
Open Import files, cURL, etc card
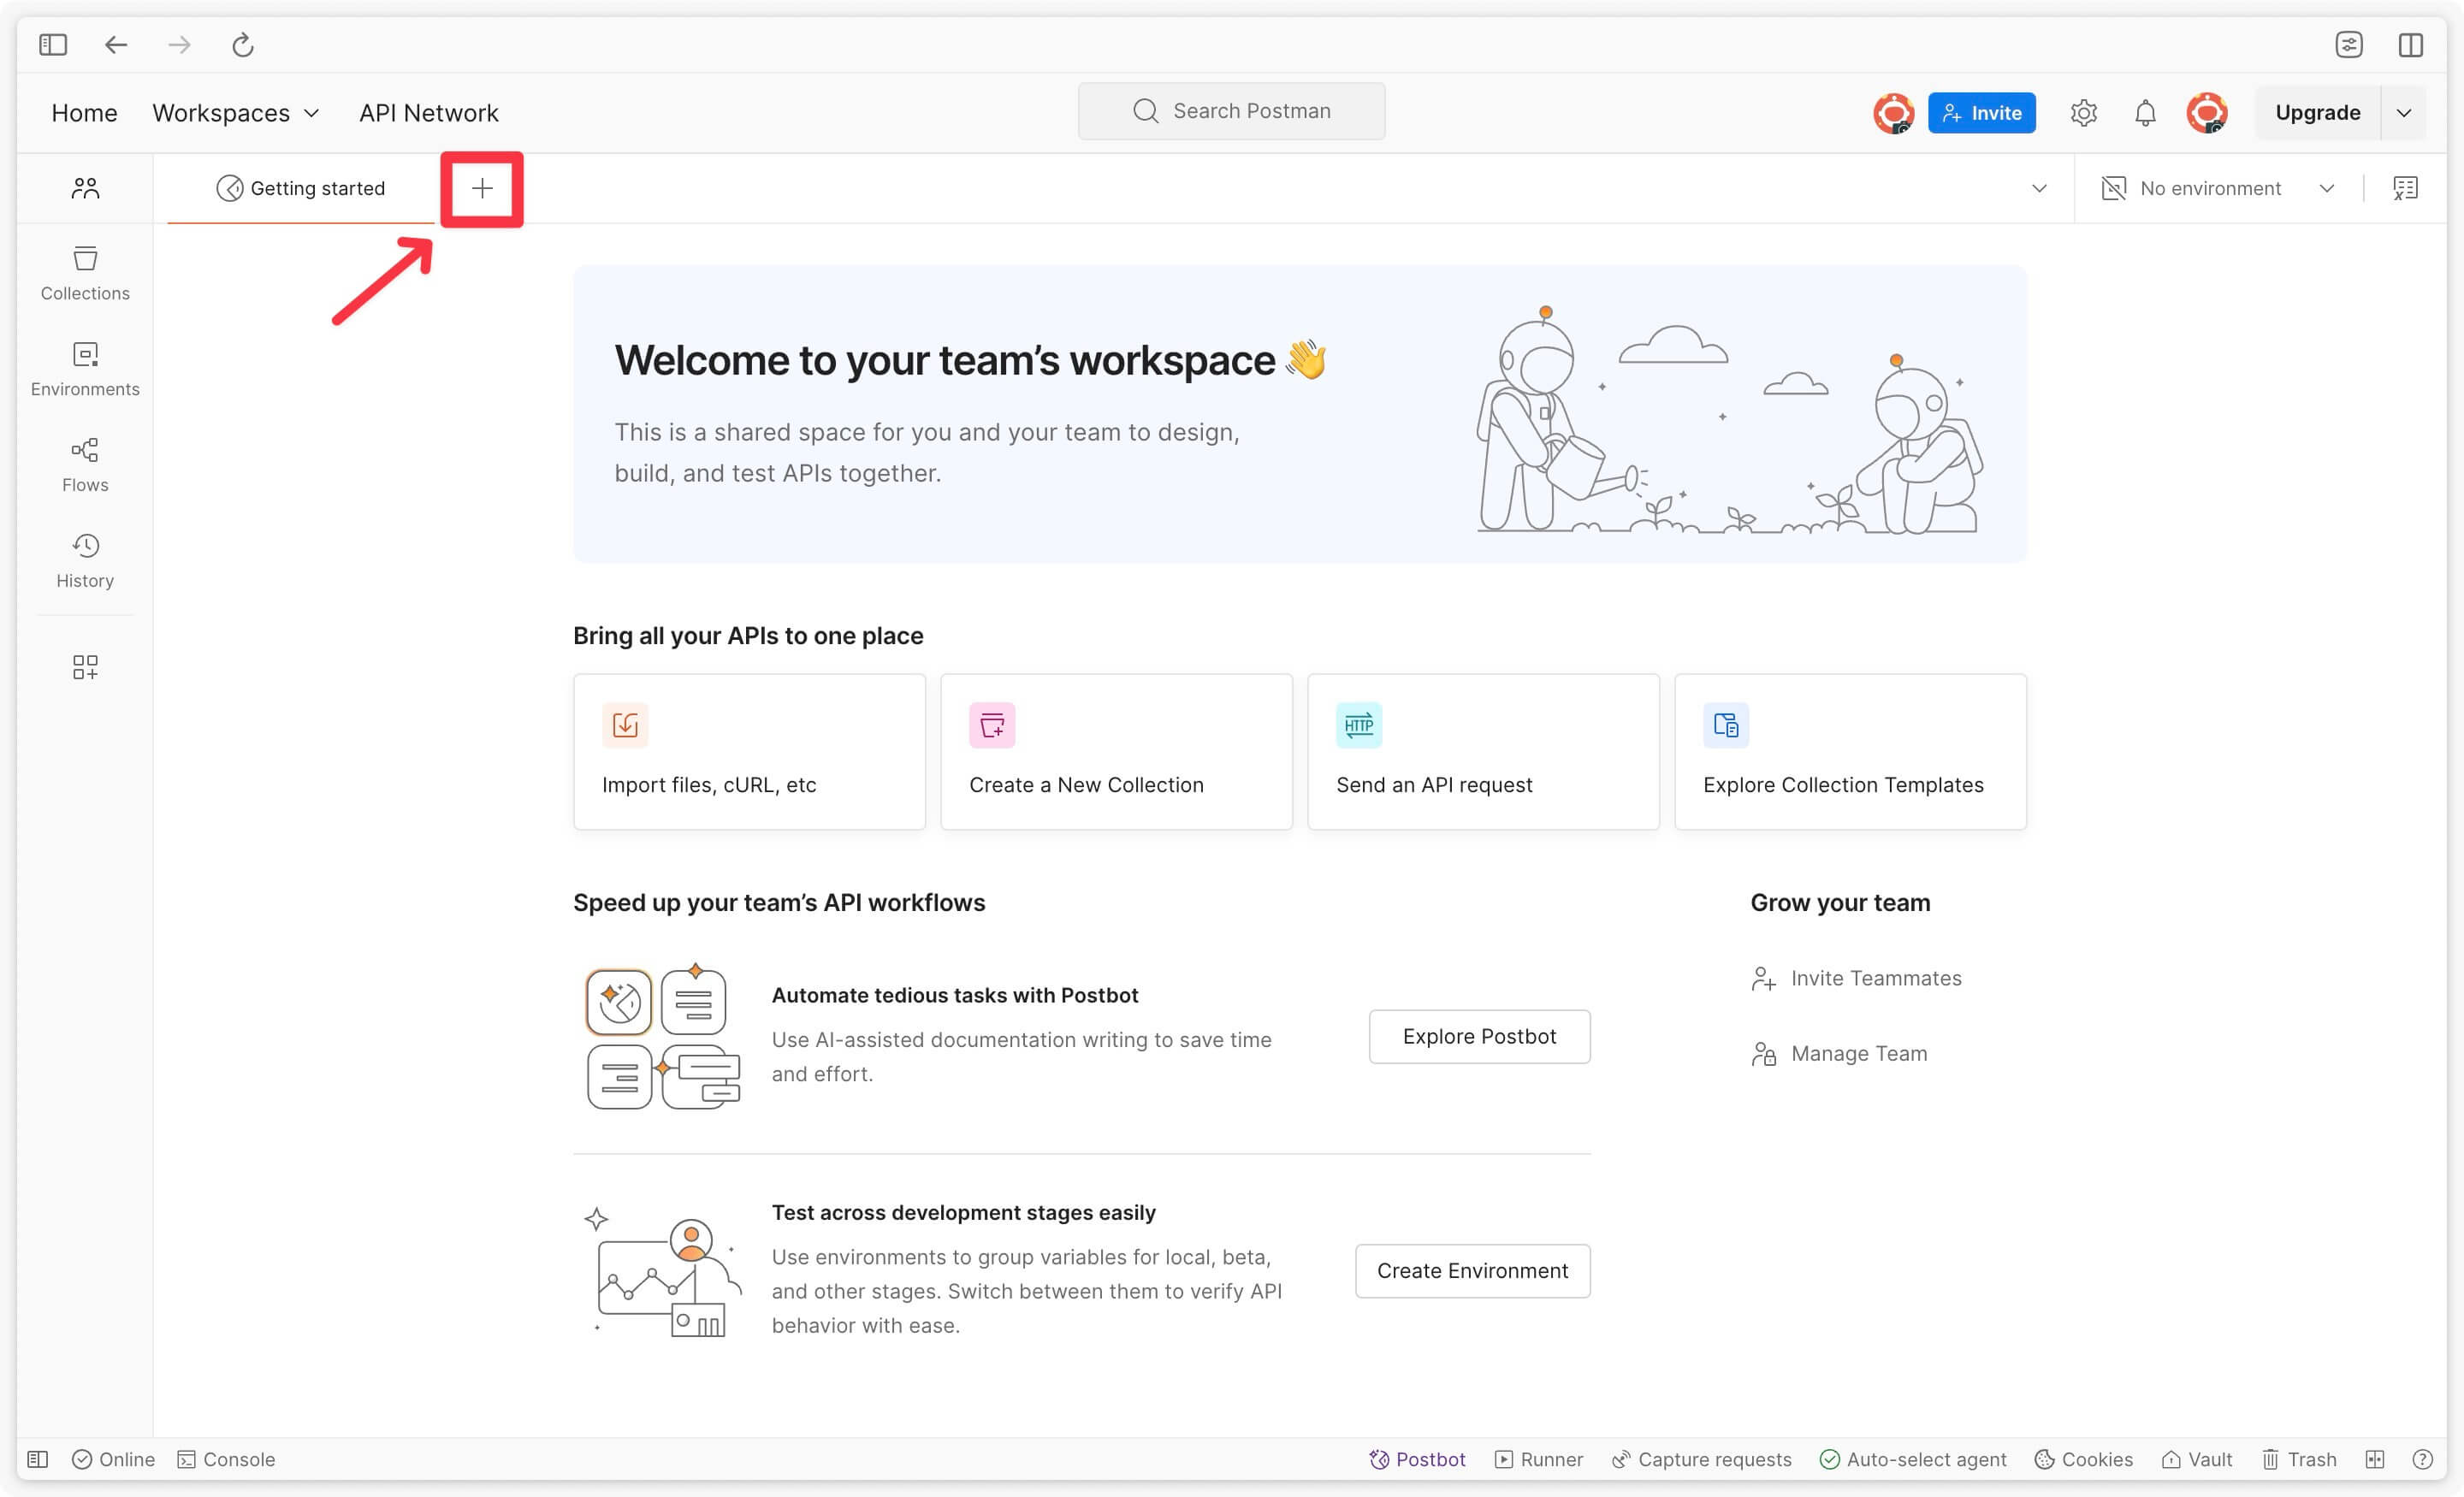pyautogui.click(x=749, y=751)
